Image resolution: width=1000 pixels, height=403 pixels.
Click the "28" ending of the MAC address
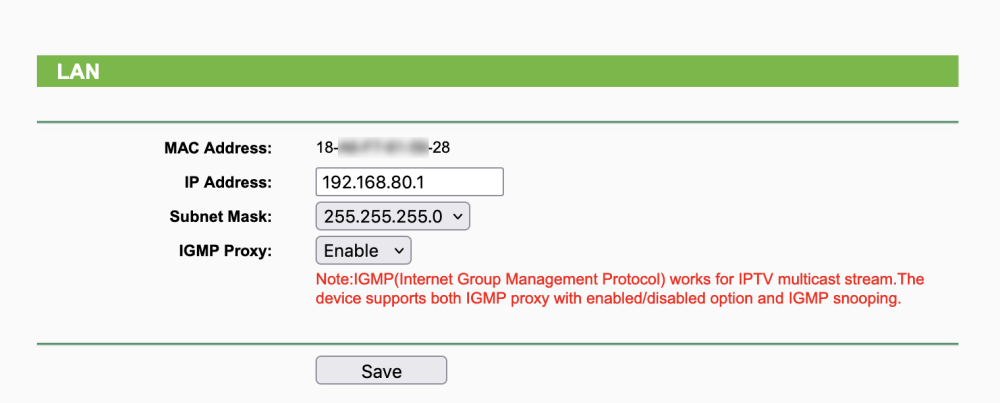(x=441, y=148)
